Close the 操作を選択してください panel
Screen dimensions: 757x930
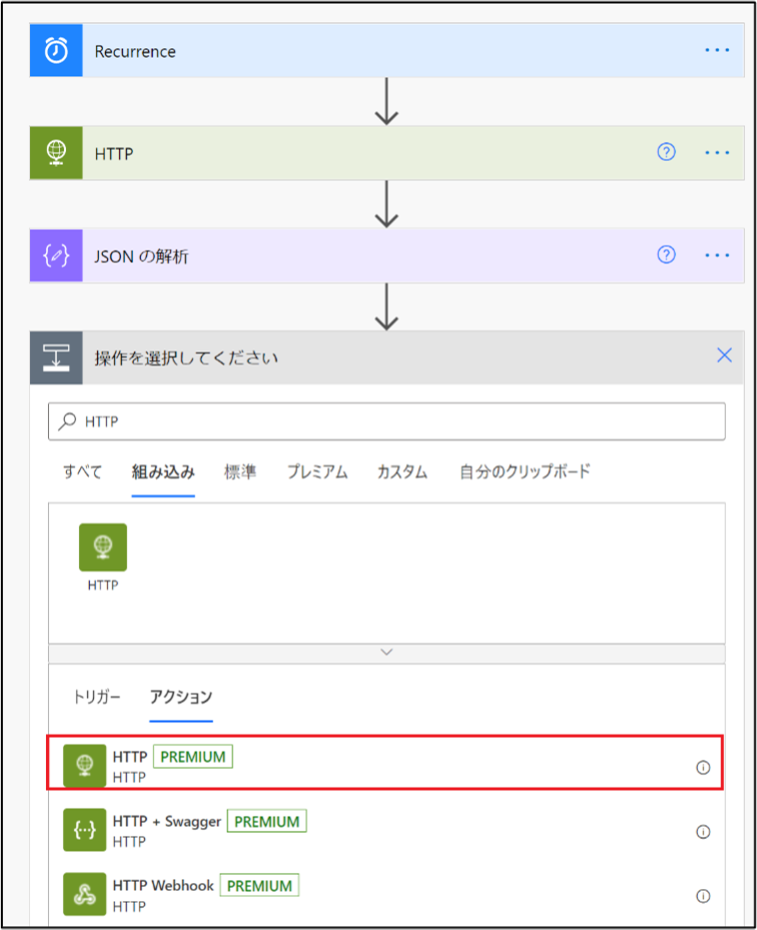pos(724,355)
